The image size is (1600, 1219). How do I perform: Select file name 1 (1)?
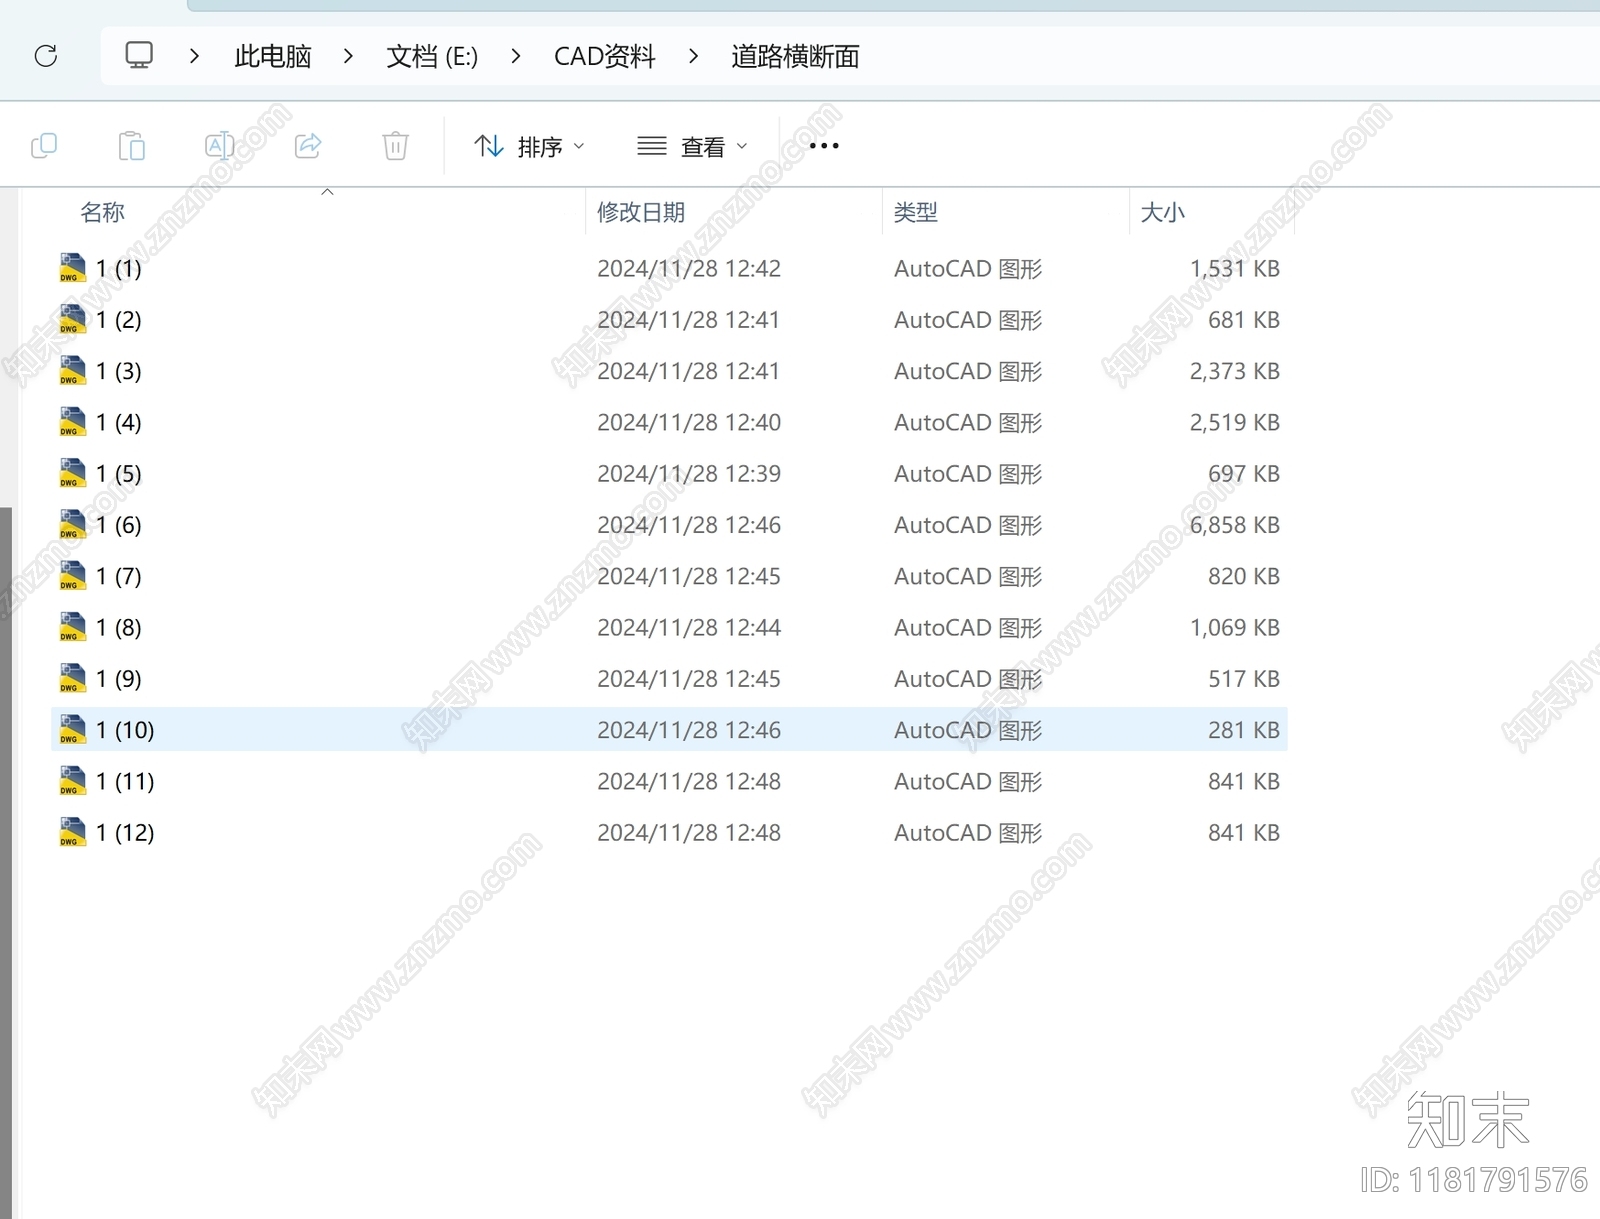click(x=119, y=268)
